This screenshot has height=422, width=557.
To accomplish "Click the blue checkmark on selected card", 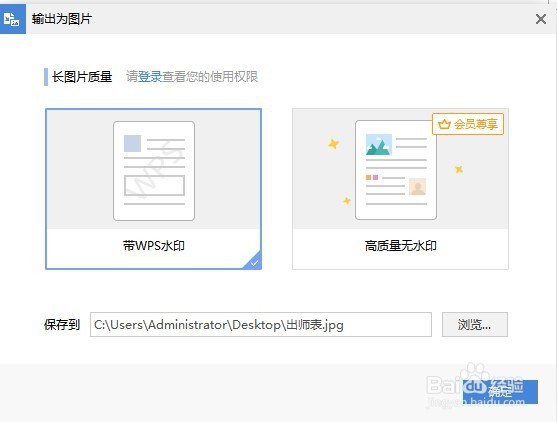I will point(254,263).
